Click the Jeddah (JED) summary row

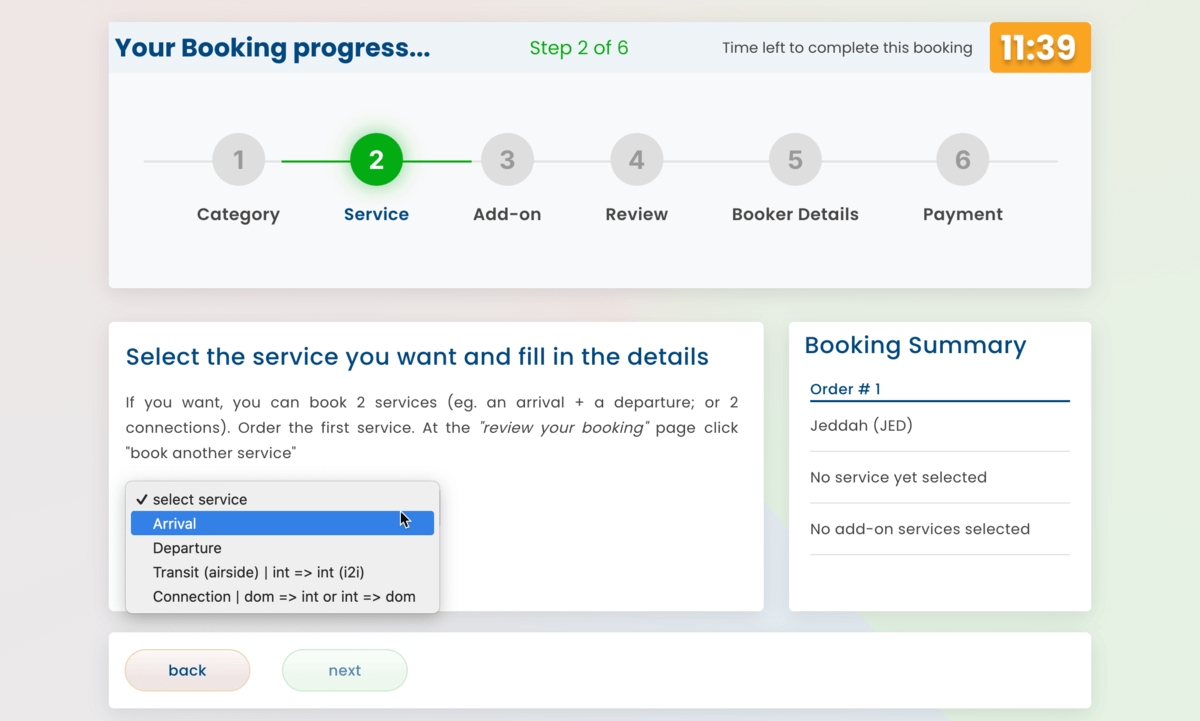point(861,426)
